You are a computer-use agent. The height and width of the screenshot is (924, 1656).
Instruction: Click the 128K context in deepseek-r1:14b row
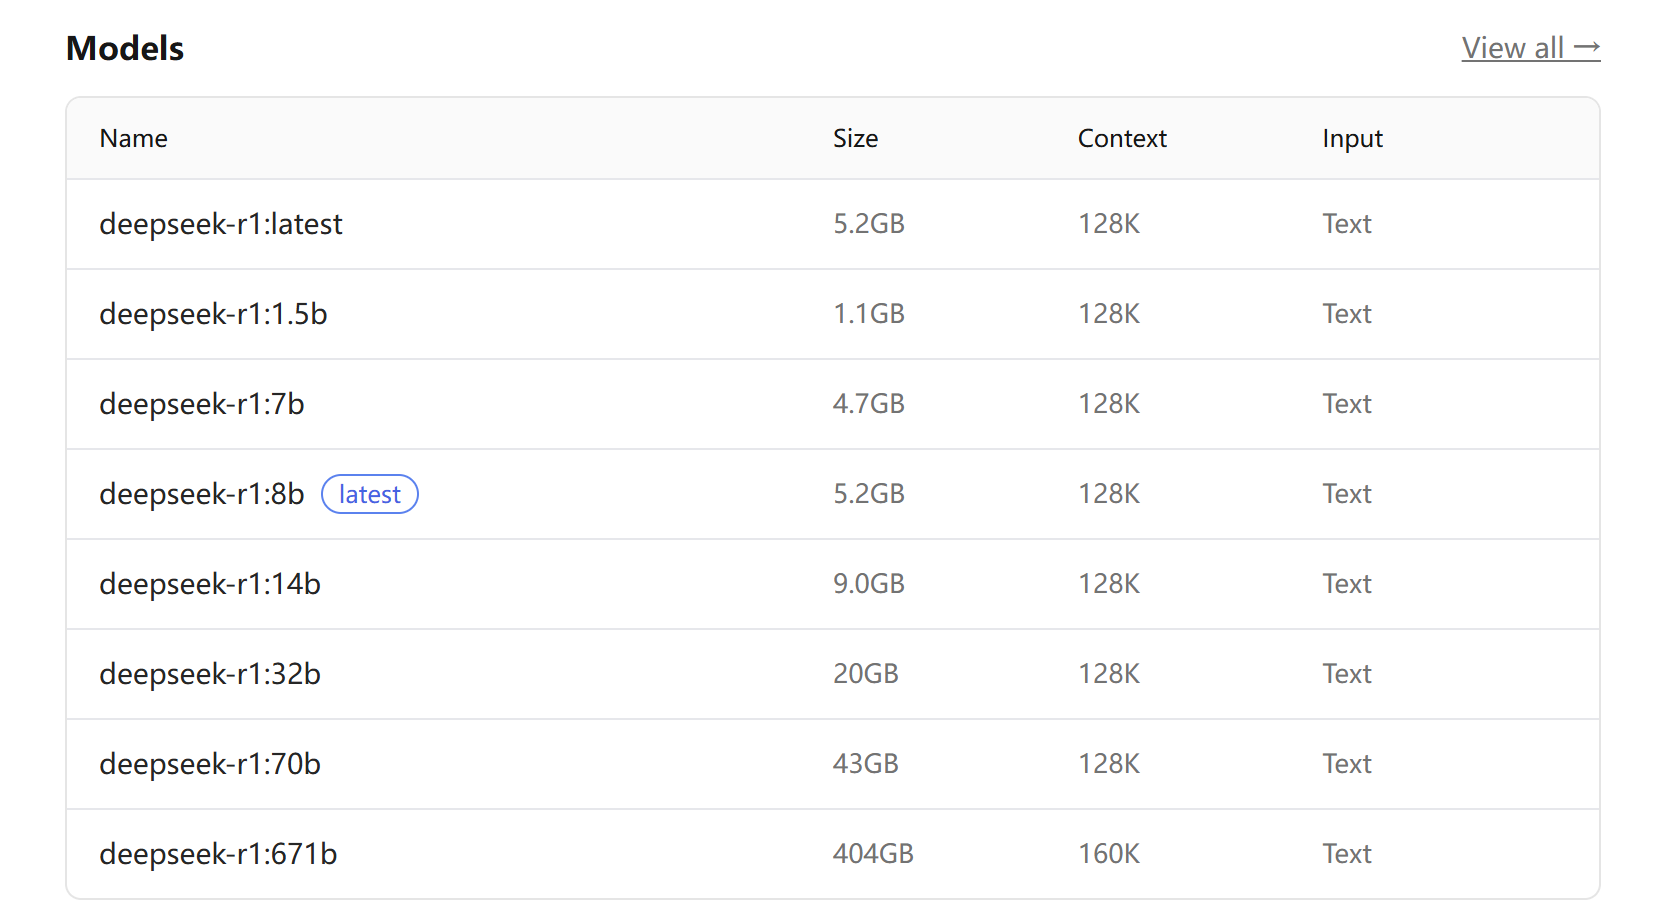1109,584
